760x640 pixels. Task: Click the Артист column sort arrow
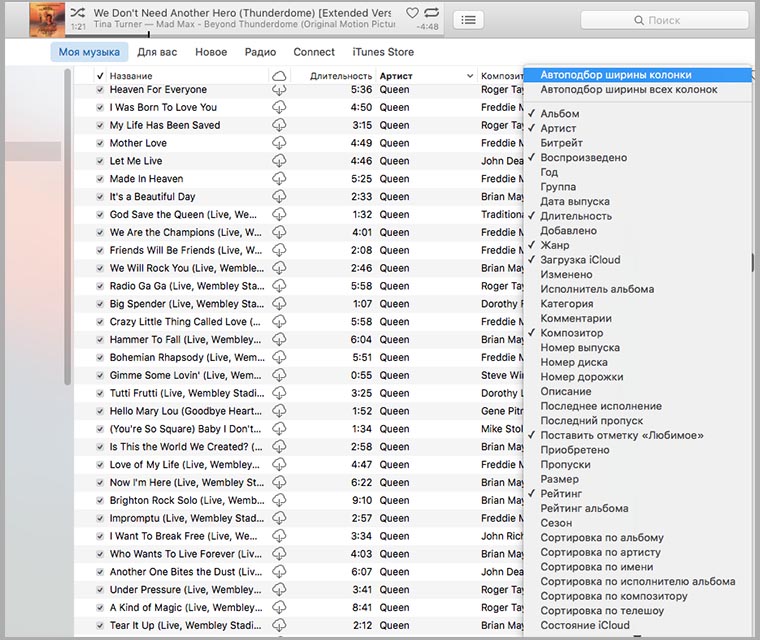tap(469, 76)
